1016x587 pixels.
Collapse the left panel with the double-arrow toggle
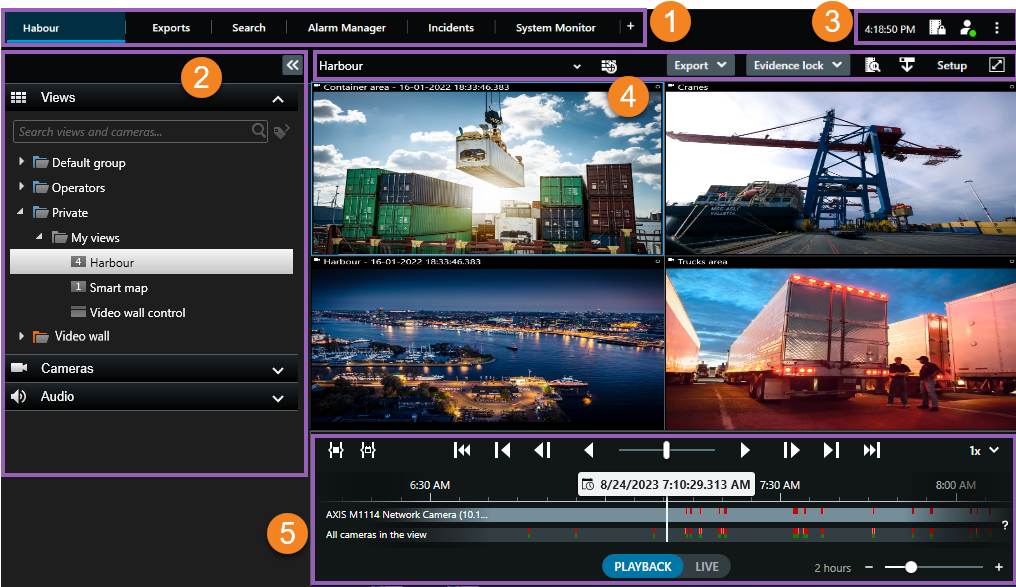pyautogui.click(x=292, y=64)
